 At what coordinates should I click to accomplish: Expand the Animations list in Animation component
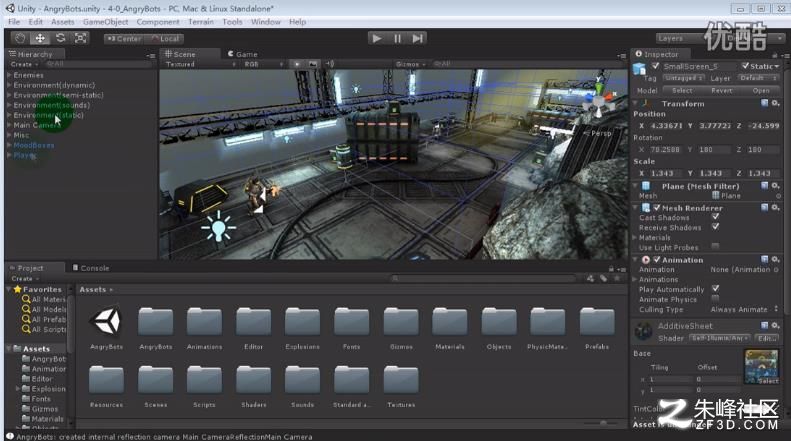coord(635,279)
